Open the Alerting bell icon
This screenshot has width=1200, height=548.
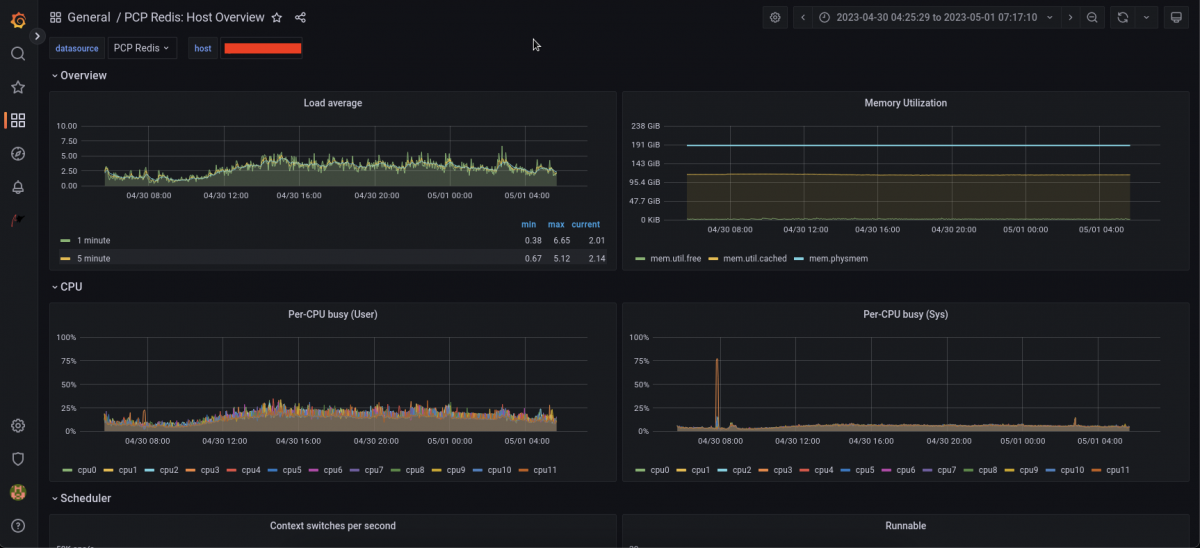17,187
